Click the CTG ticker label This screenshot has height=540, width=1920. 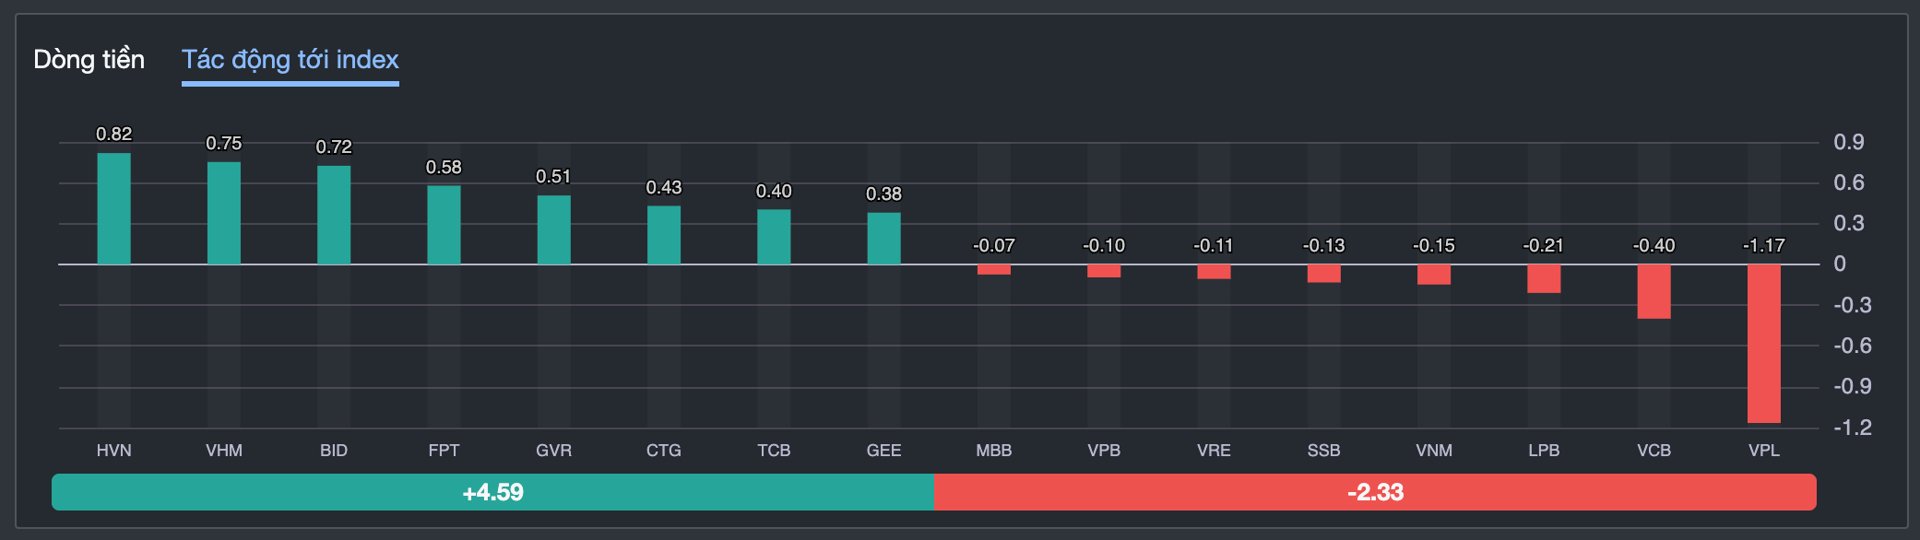click(x=664, y=450)
